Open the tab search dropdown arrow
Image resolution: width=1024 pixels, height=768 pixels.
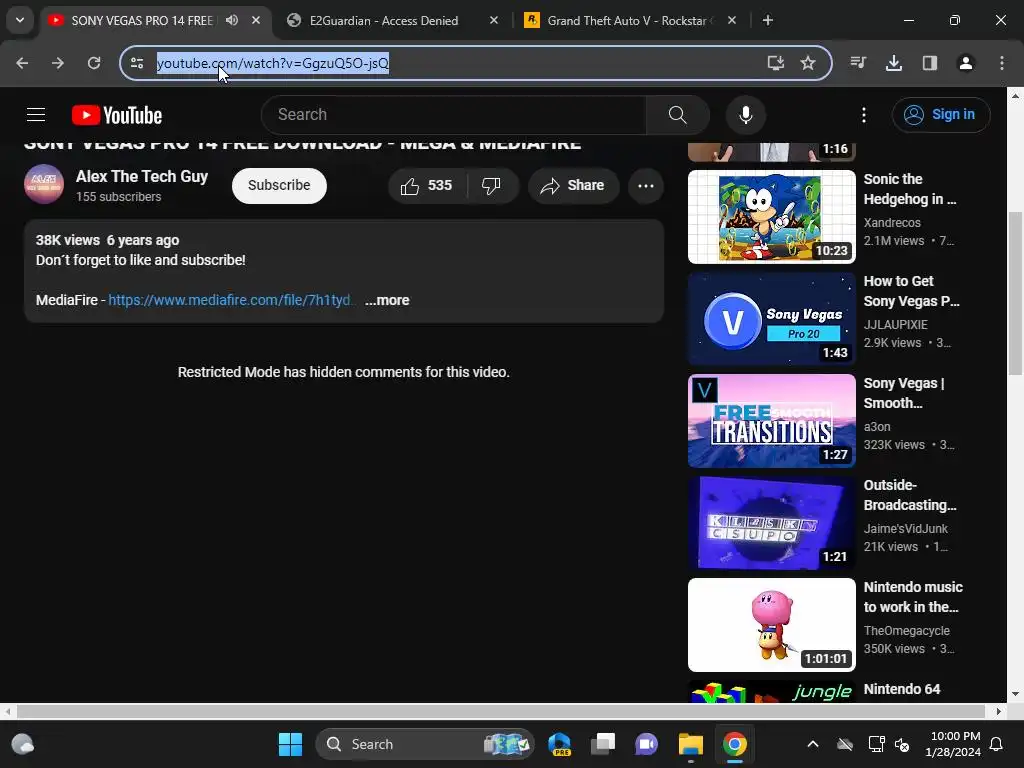[20, 20]
